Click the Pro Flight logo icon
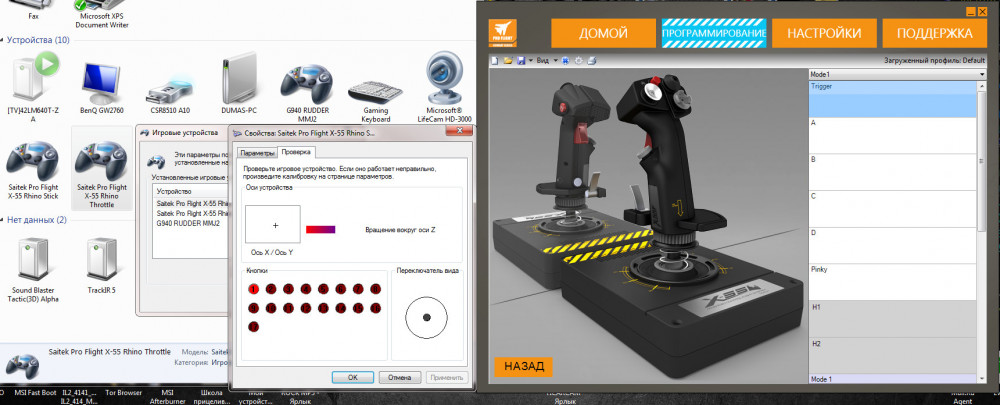The height and width of the screenshot is (405, 1000). tap(503, 33)
